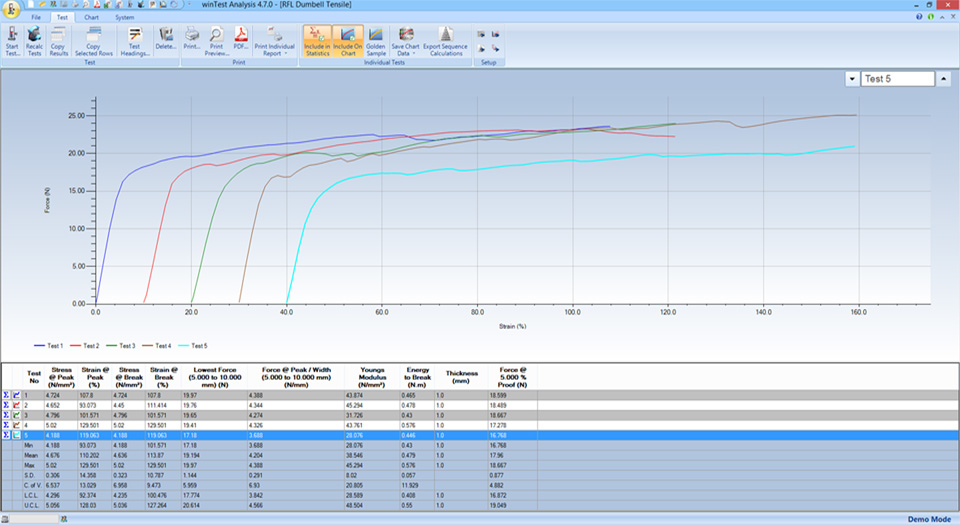This screenshot has width=960, height=525.
Task: Click the Mean row label
Action: pyautogui.click(x=31, y=455)
